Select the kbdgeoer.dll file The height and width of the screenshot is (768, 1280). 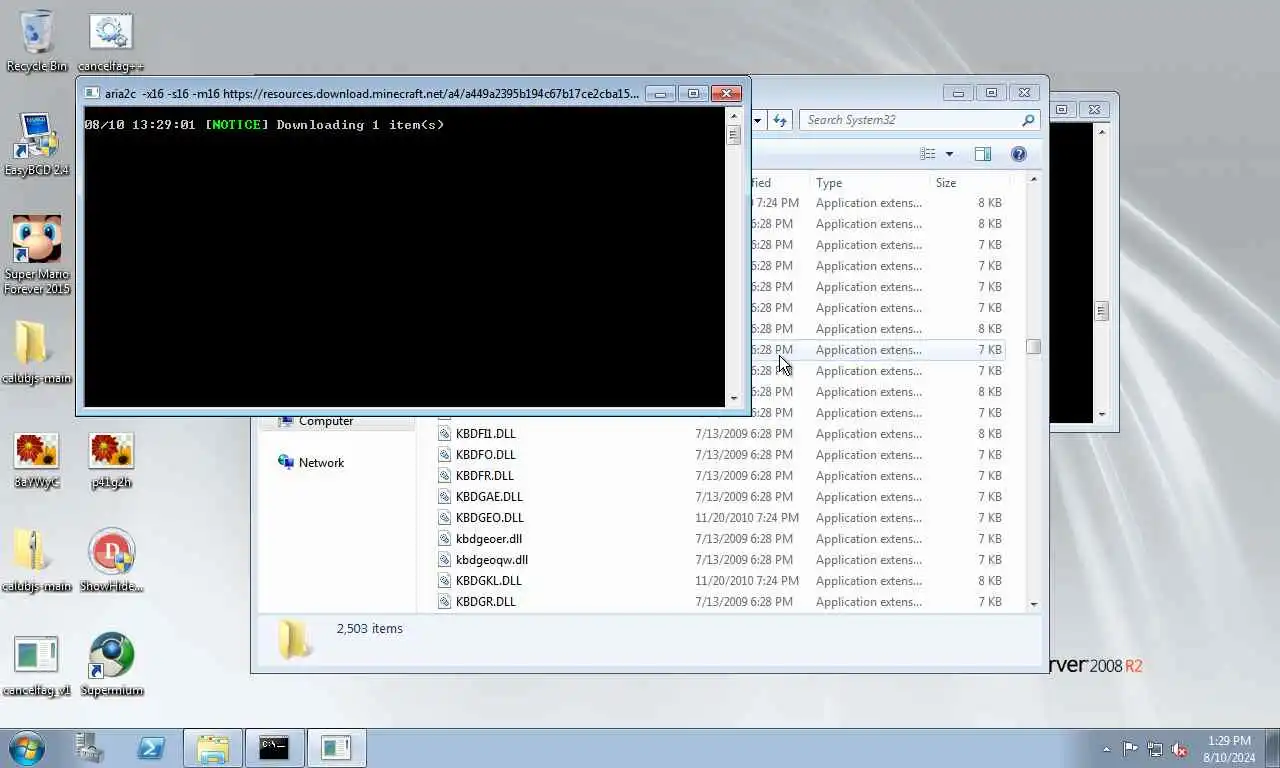pyautogui.click(x=489, y=539)
